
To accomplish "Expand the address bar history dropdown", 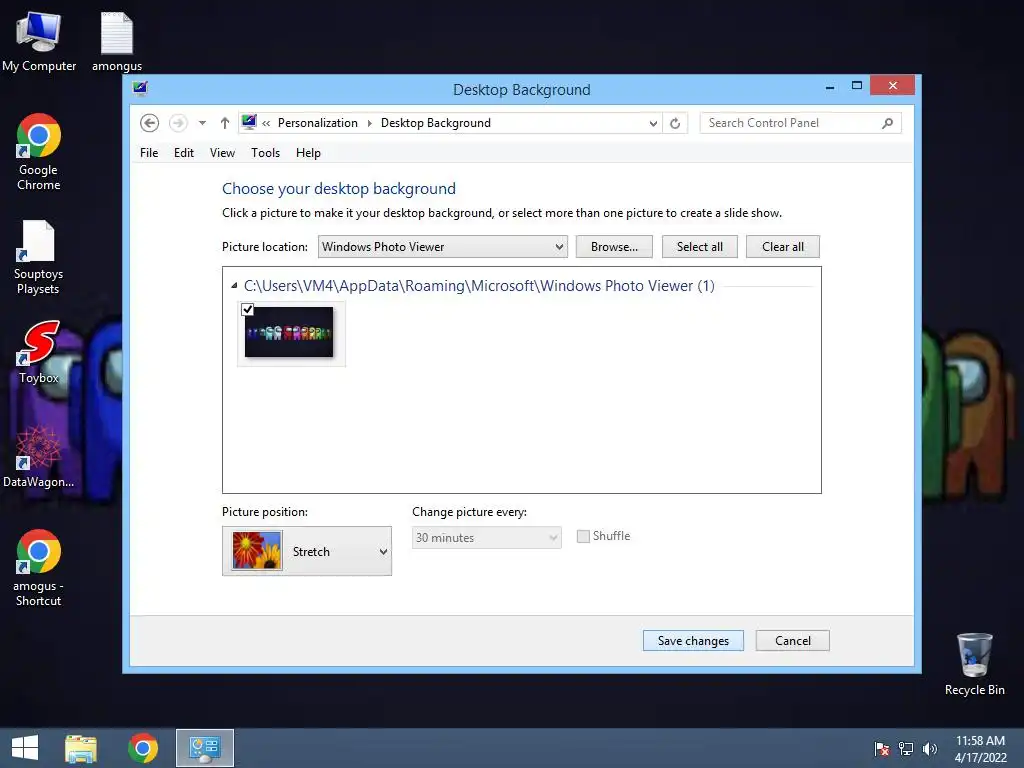I will pos(653,123).
